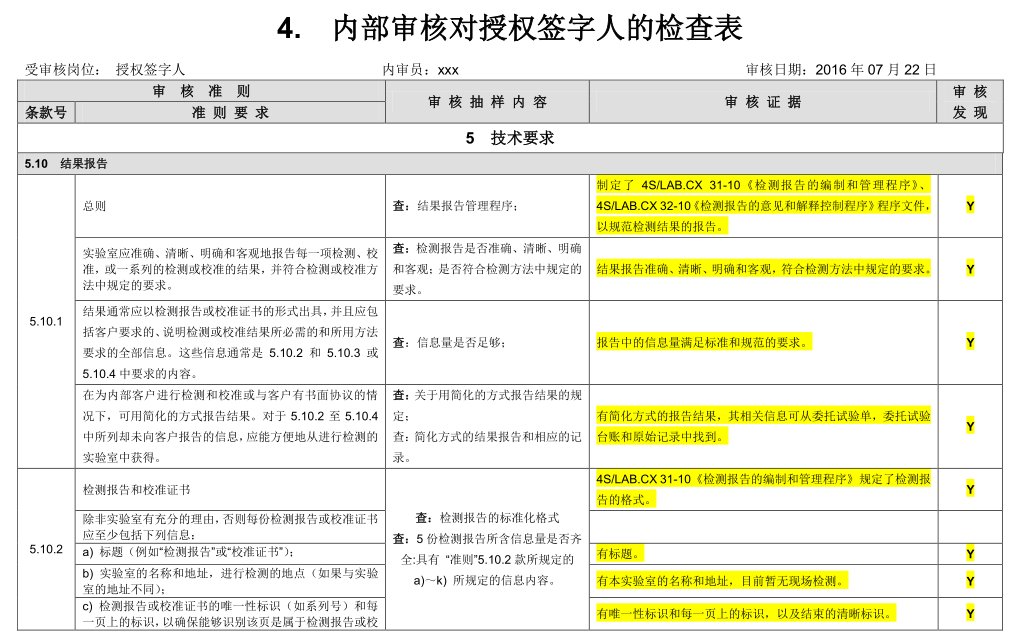This screenshot has height=643, width=1020.
Task: Click the Y beside 有唯一性标识 evidence
Action: (970, 613)
